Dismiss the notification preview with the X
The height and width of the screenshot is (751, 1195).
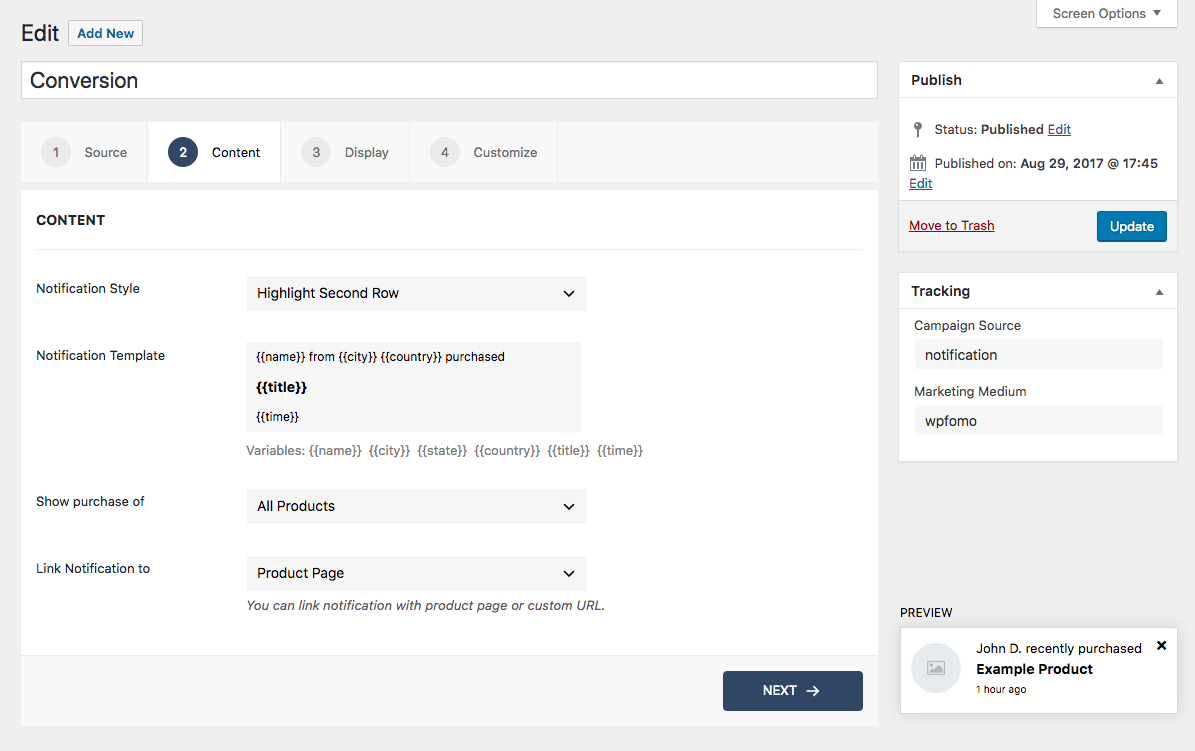tap(1161, 646)
